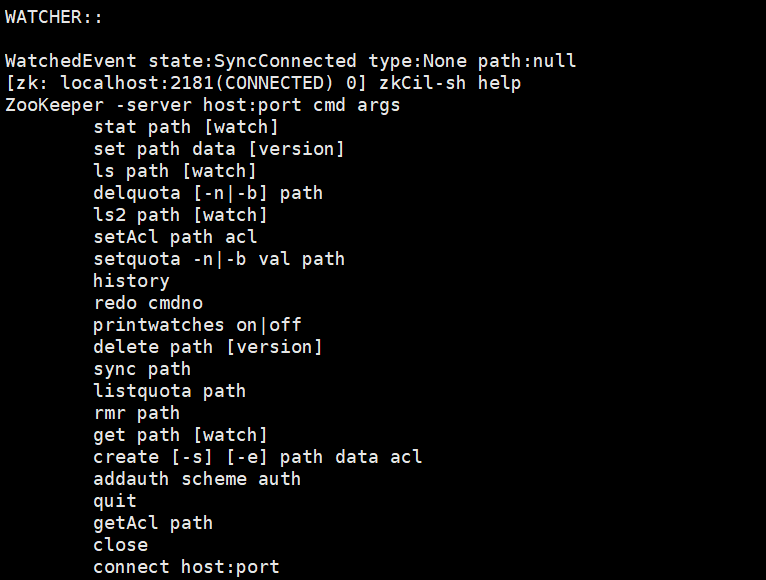This screenshot has height=580, width=766.
Task: Click the 'set path data [version]' line
Action: pos(219,149)
